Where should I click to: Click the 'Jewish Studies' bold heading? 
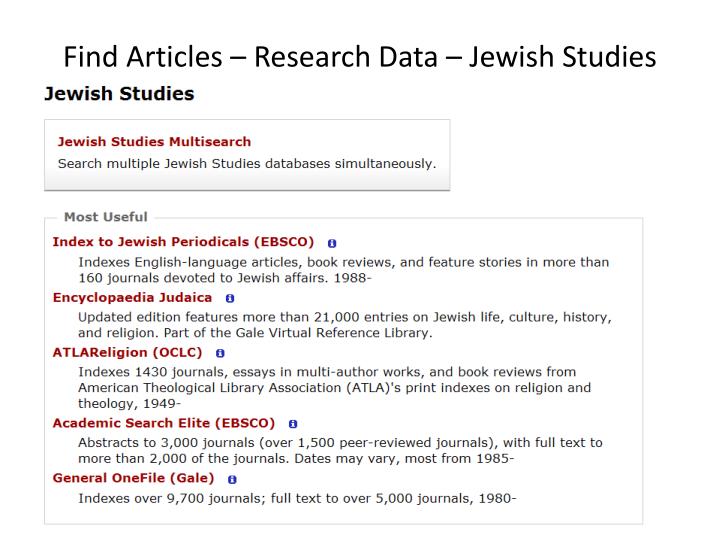(119, 94)
